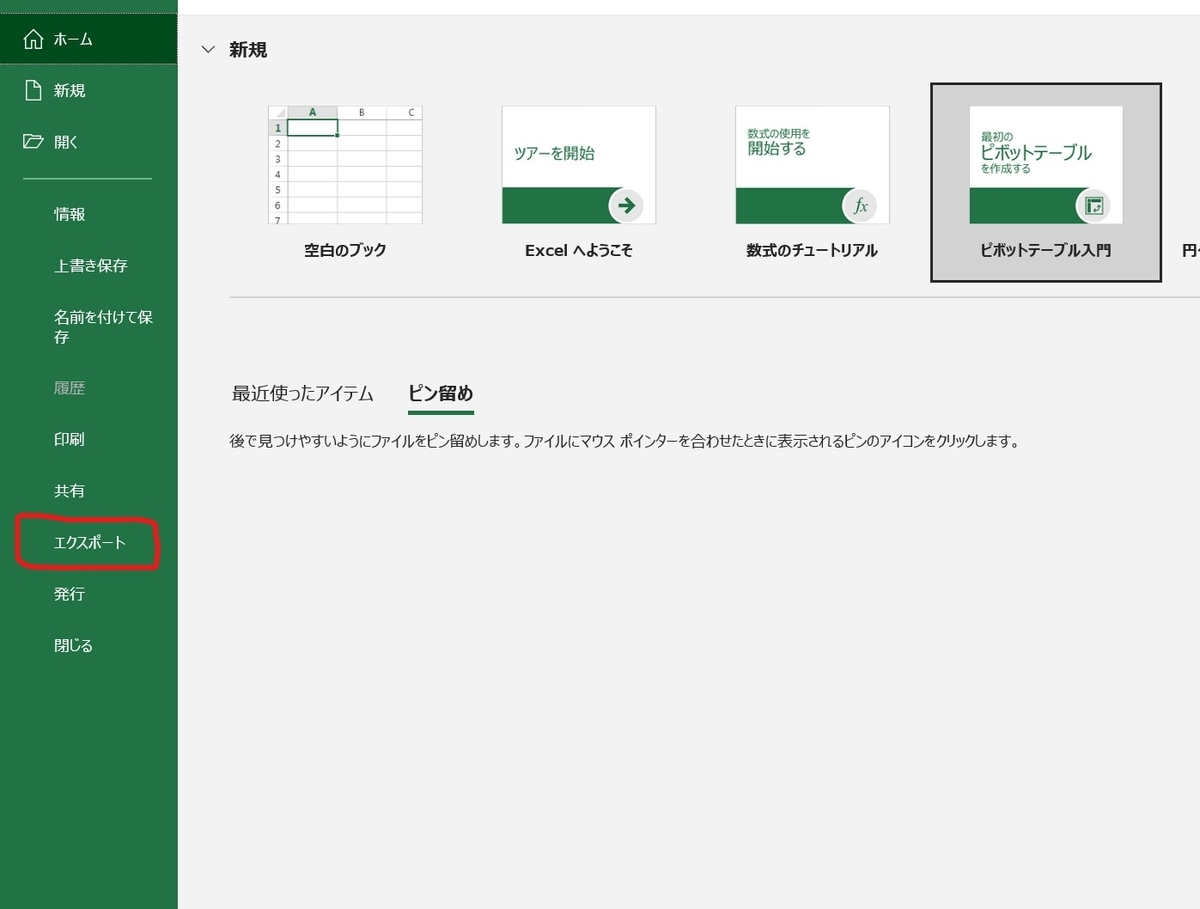Click 共有 to share the workbook
1200x909 pixels.
tap(68, 490)
